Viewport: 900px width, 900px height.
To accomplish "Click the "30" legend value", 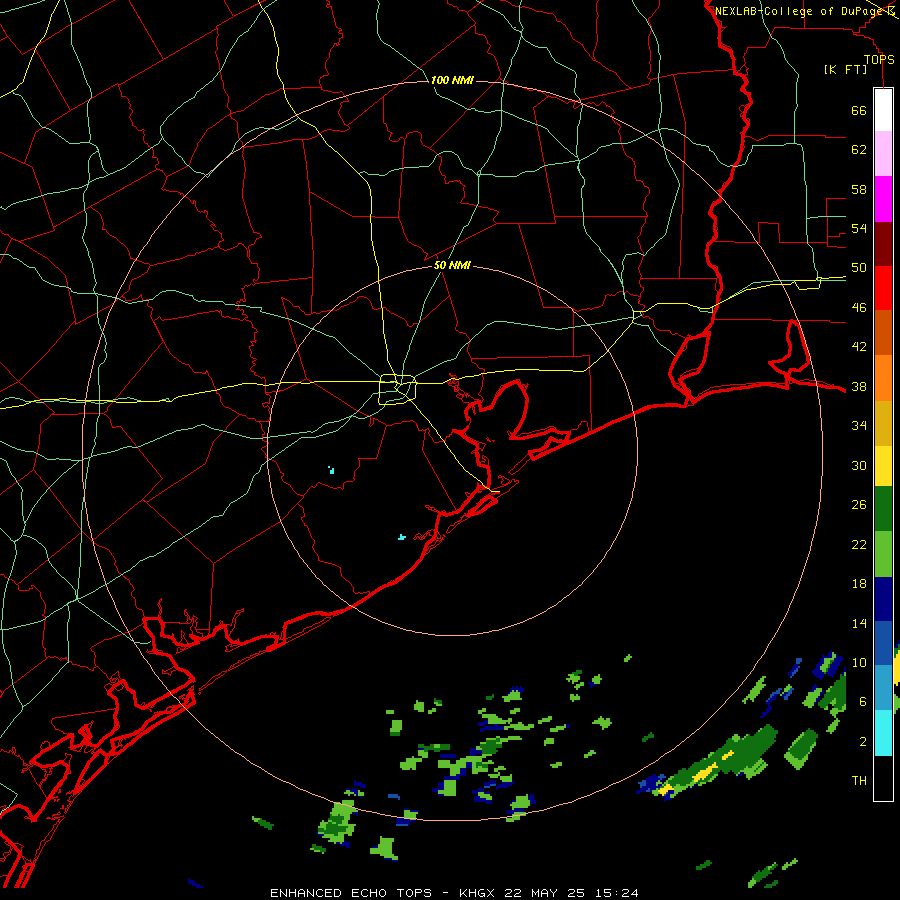I will click(859, 465).
